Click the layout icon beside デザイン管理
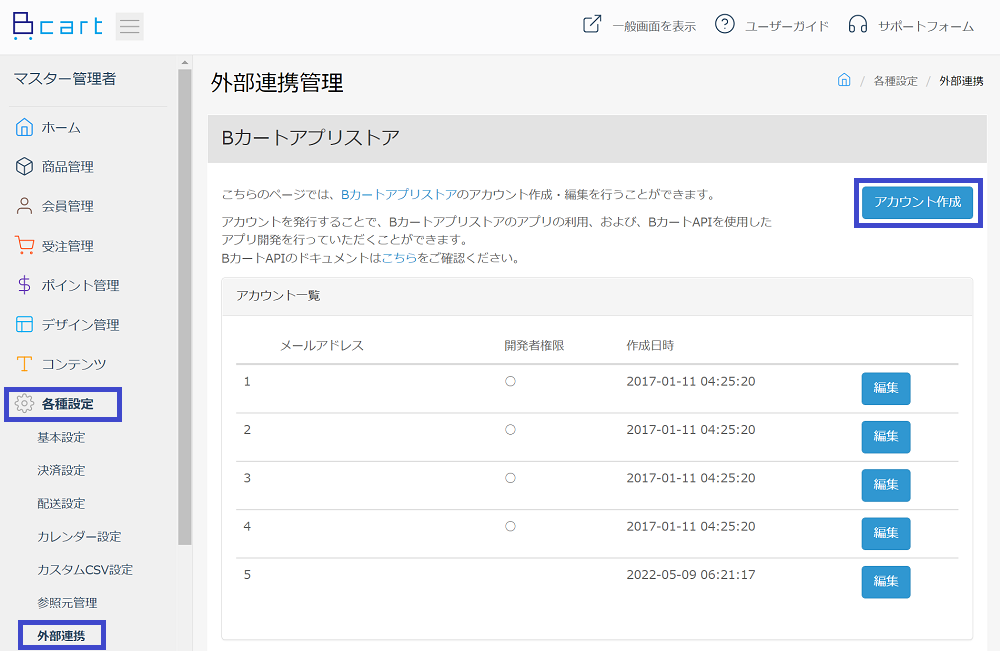 coord(24,325)
